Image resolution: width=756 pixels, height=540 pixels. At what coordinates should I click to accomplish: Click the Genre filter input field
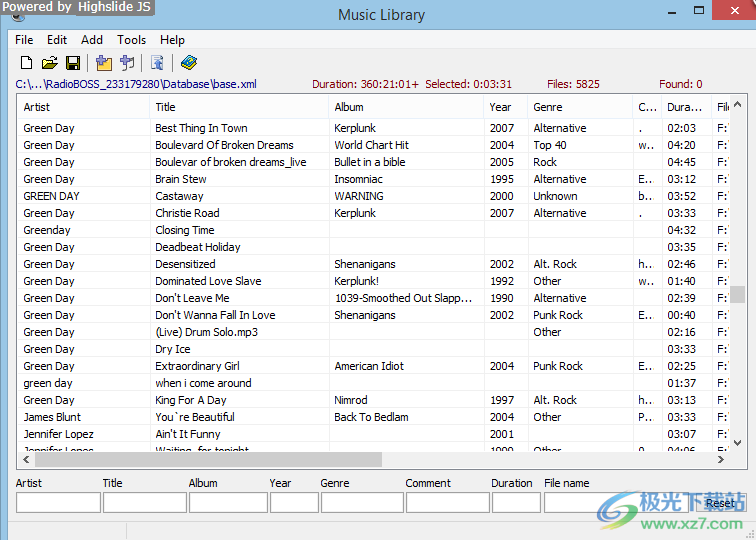pos(362,503)
